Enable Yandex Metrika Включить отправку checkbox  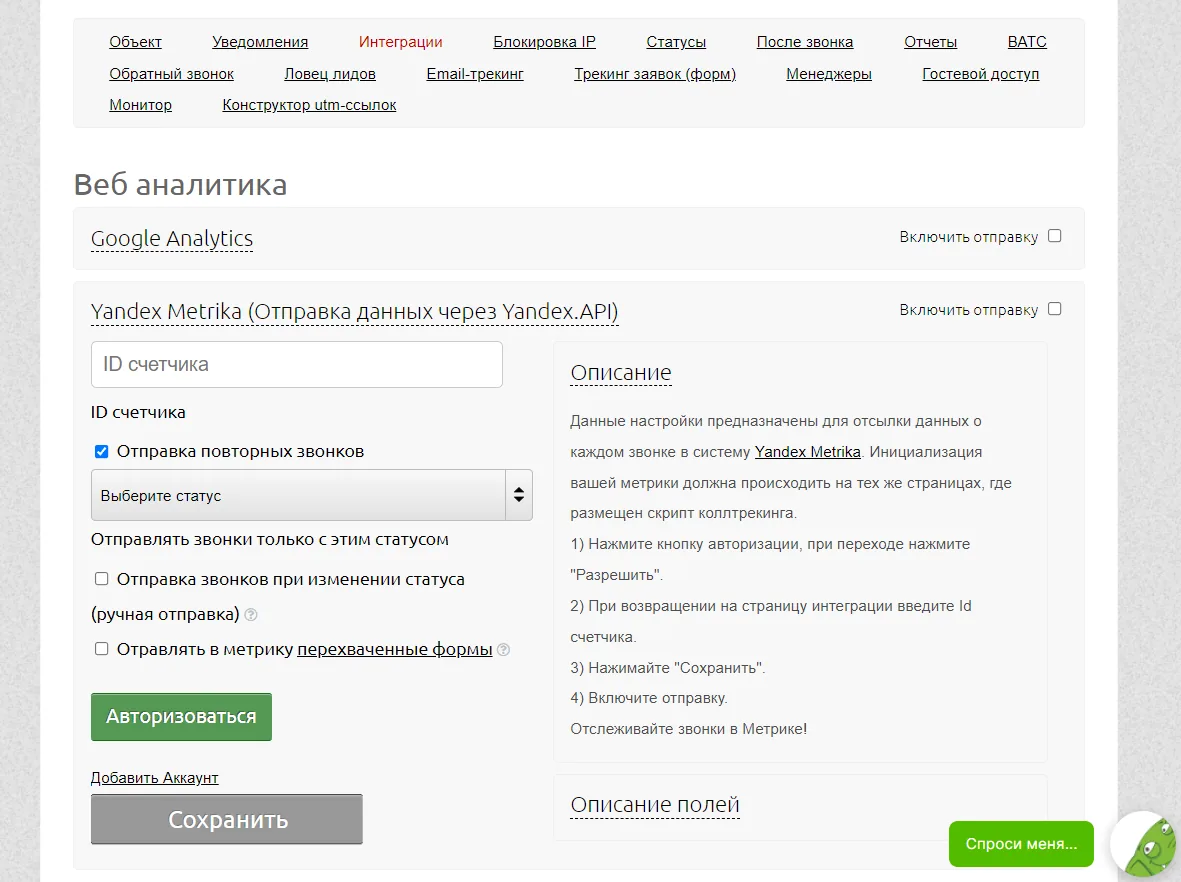[1054, 309]
